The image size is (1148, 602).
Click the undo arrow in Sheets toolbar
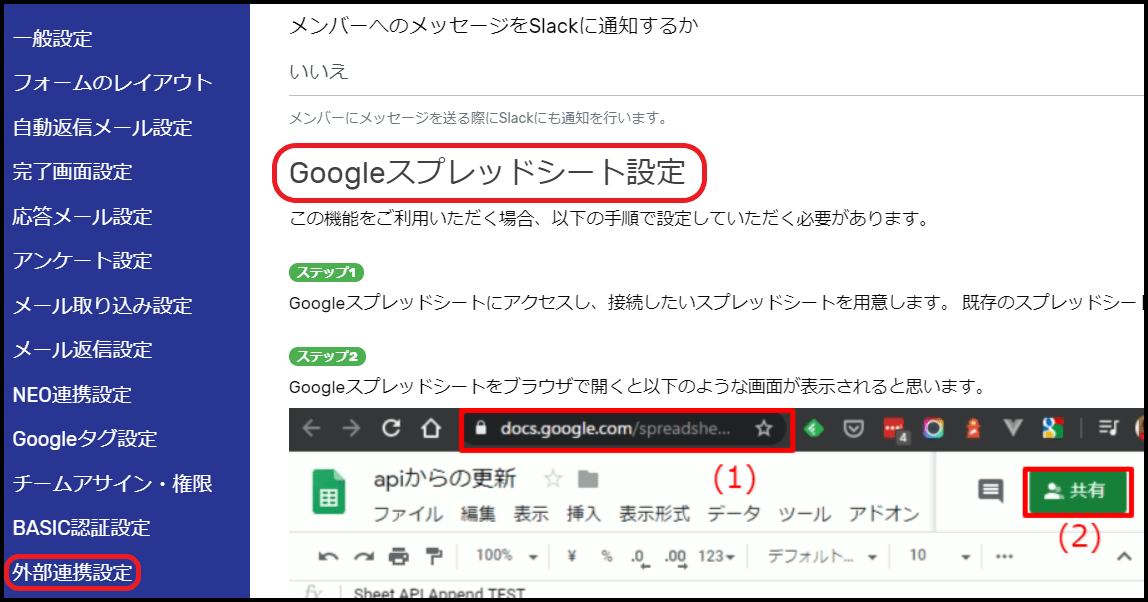coord(328,557)
